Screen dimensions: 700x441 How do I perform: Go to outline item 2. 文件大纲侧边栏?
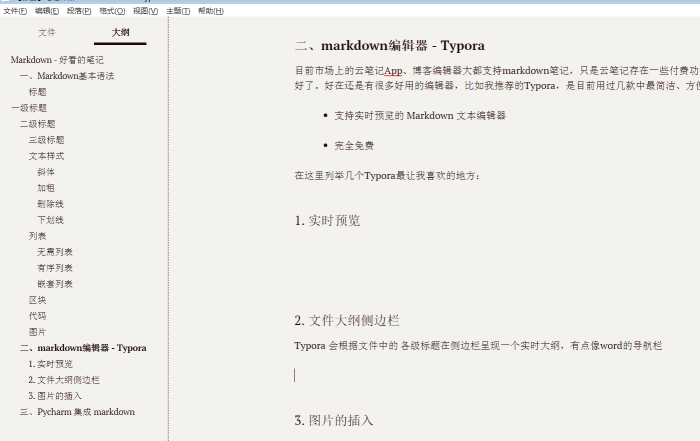tap(64, 380)
